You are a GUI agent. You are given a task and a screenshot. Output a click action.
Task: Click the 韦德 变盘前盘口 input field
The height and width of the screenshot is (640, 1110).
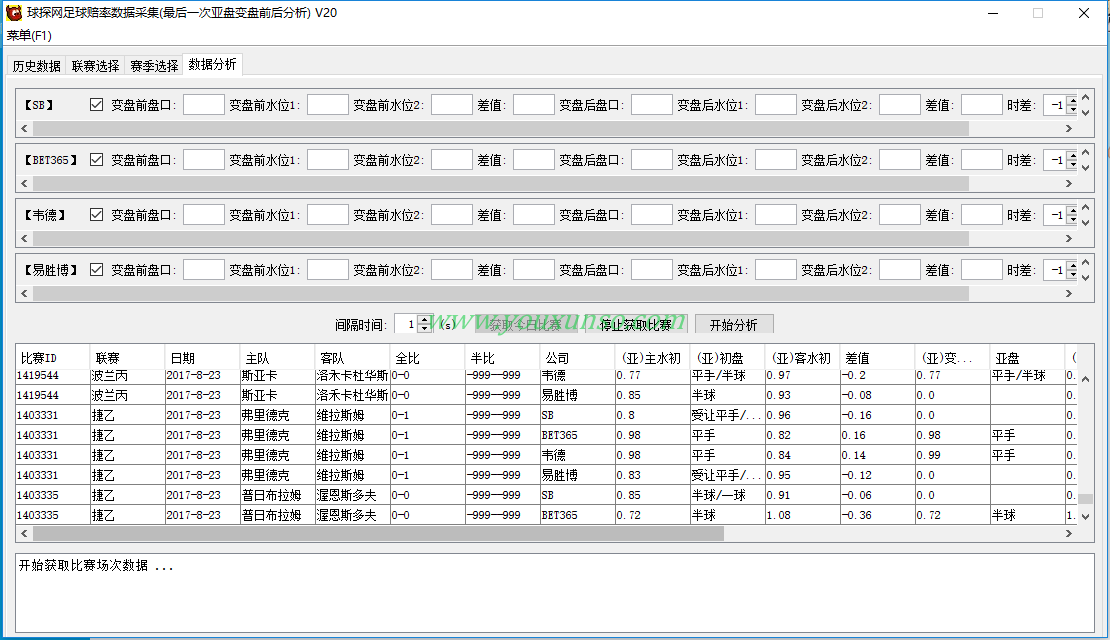pyautogui.click(x=204, y=215)
